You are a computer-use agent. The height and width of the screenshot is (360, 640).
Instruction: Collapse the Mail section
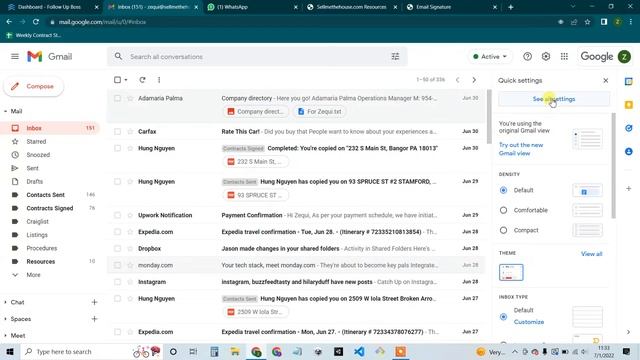click(5, 111)
